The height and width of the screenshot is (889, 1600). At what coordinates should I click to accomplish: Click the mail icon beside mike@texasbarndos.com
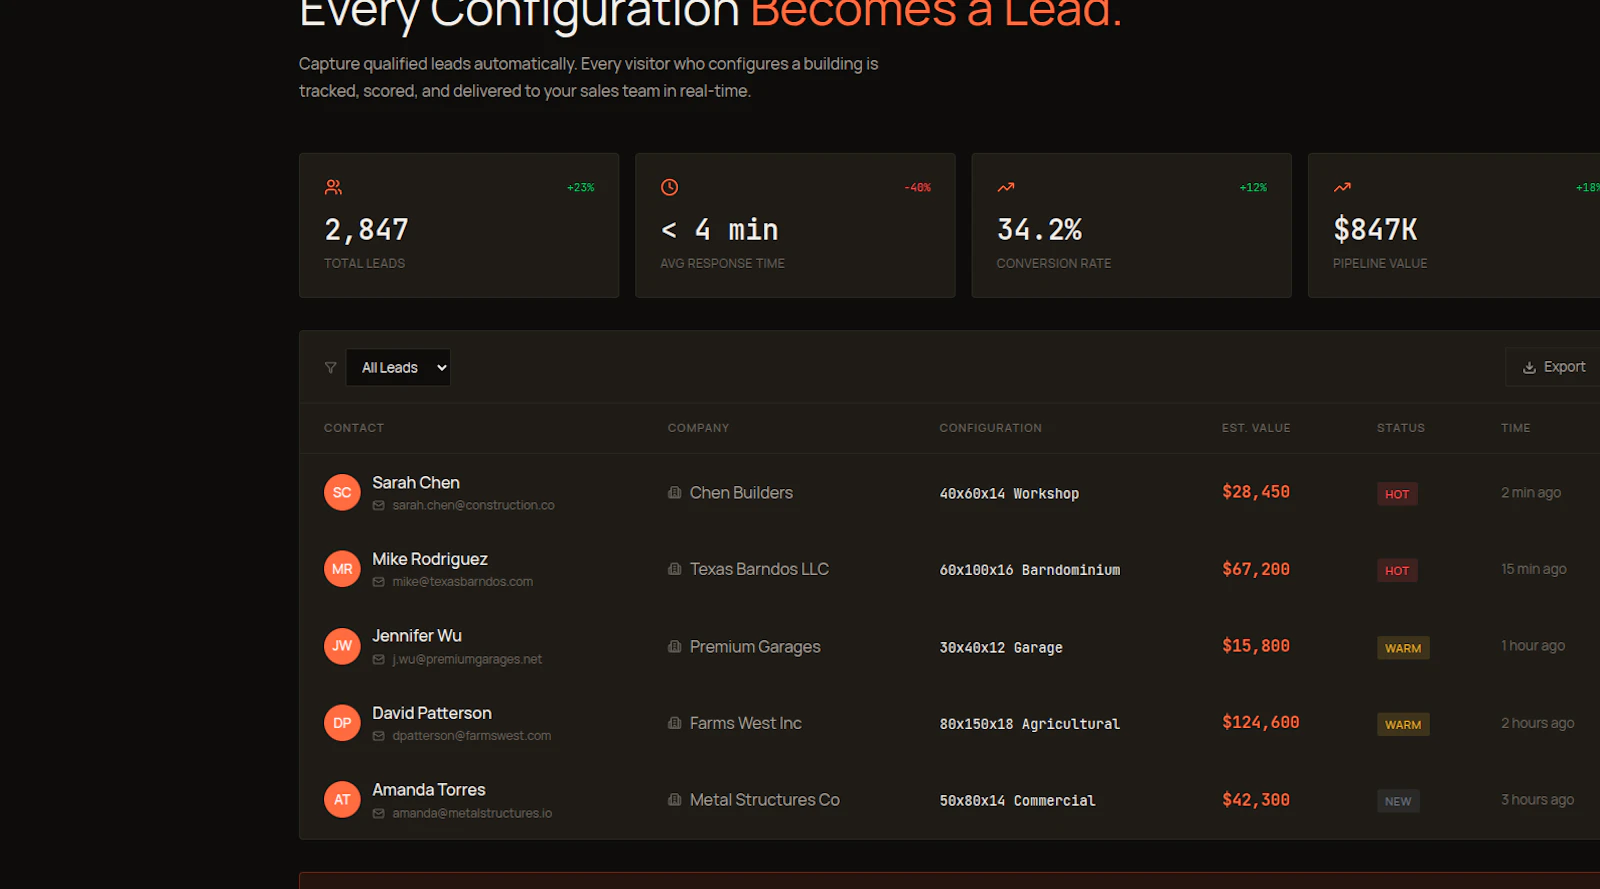pos(379,582)
